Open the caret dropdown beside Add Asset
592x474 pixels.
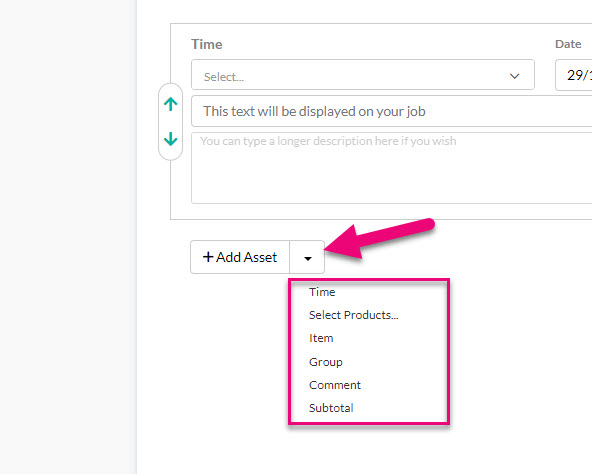(x=307, y=257)
